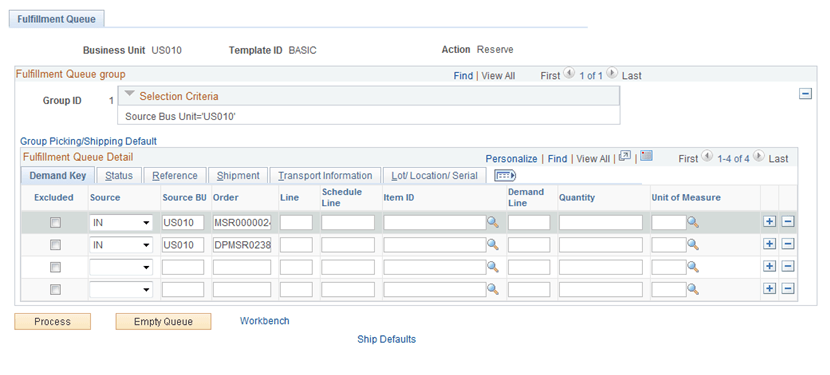This screenshot has width=830, height=375.
Task: Switch to the Status tab
Action: [119, 175]
